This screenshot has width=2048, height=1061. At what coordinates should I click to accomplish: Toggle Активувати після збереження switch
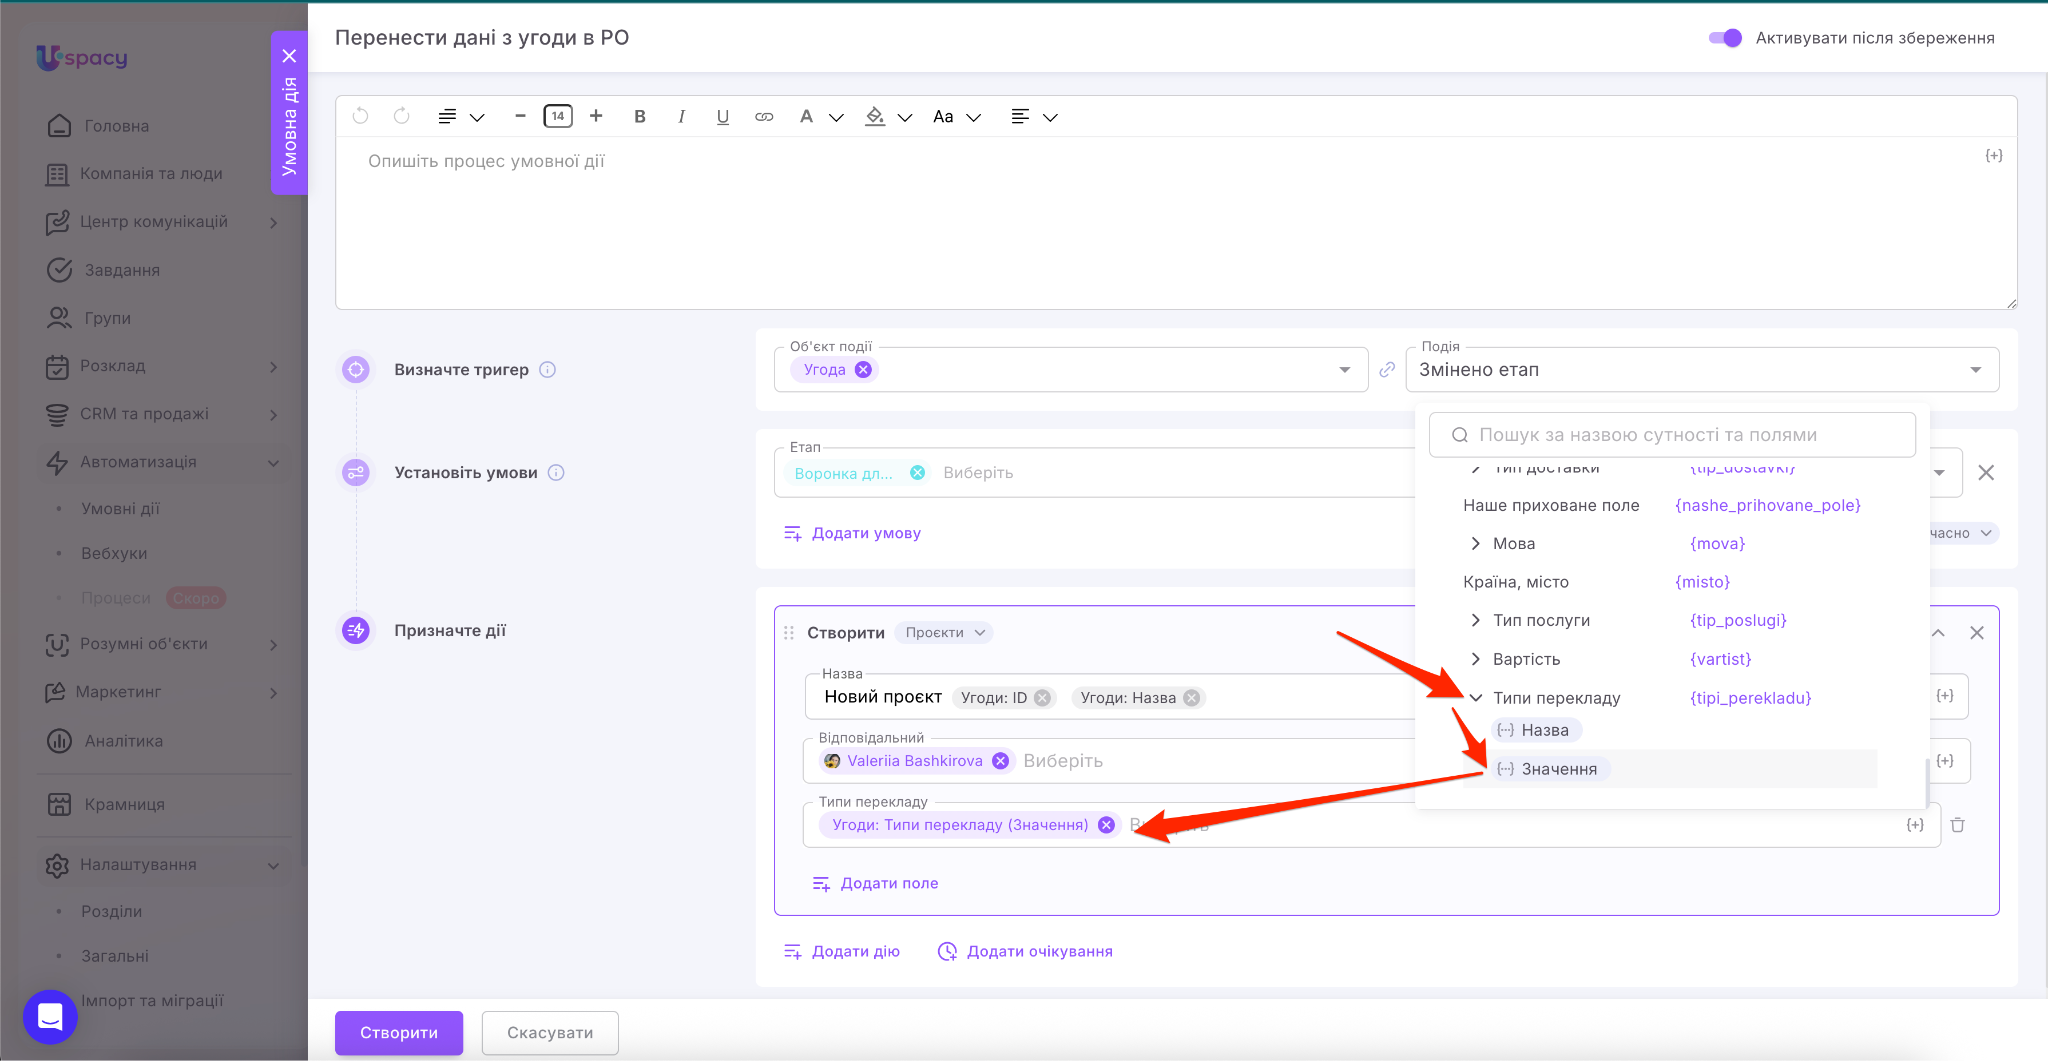coord(1725,38)
